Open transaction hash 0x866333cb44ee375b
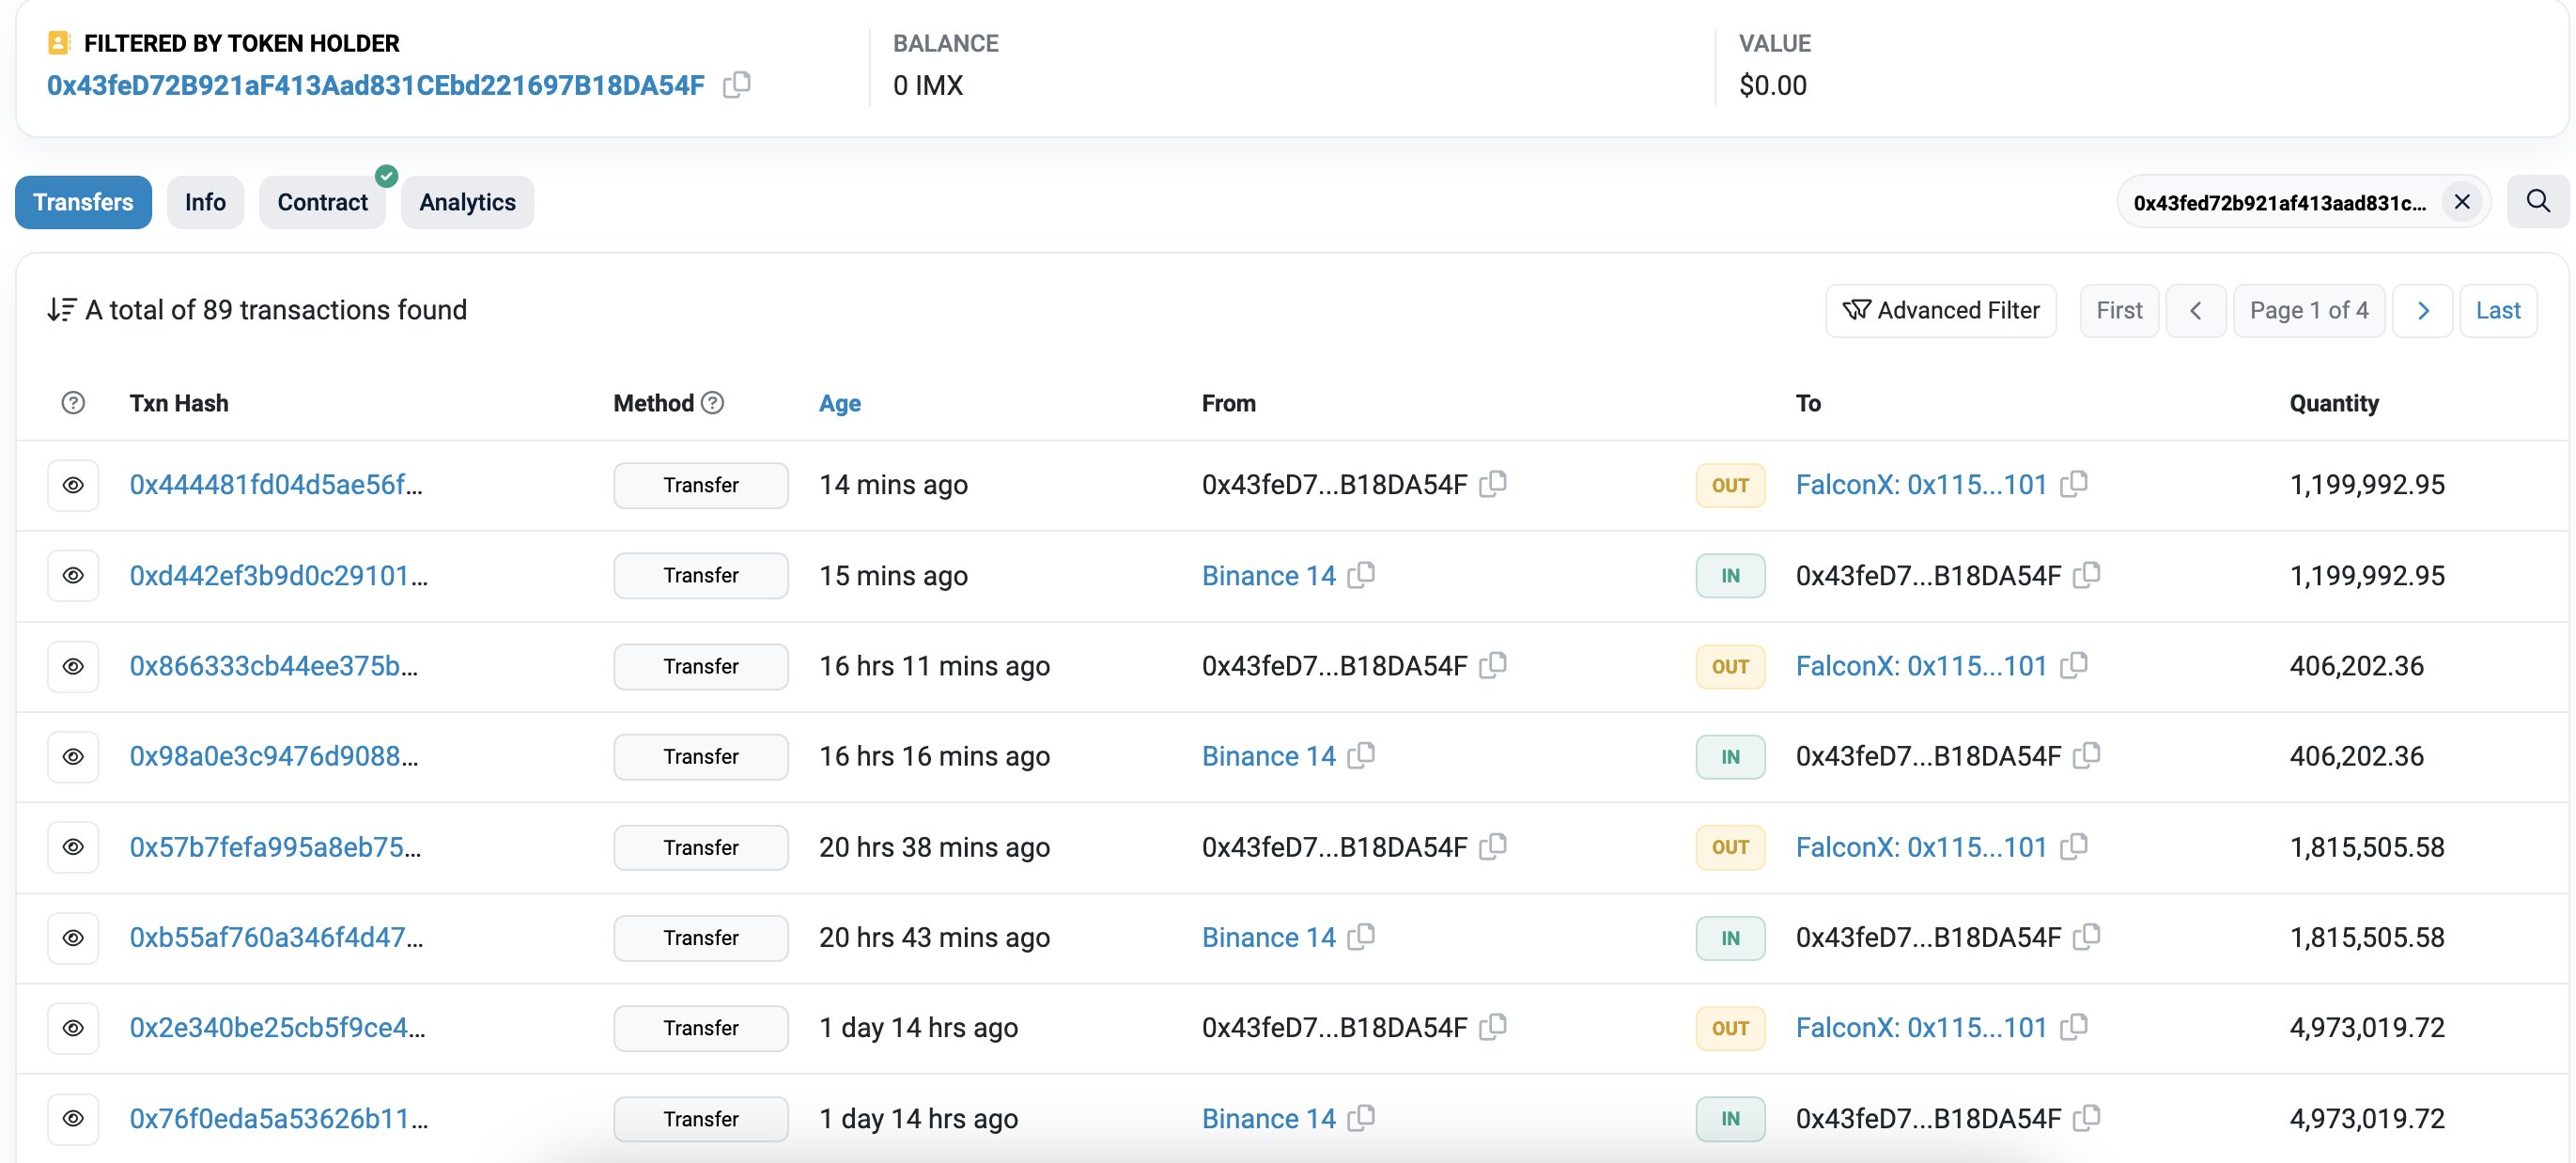The image size is (2576, 1163). point(274,666)
